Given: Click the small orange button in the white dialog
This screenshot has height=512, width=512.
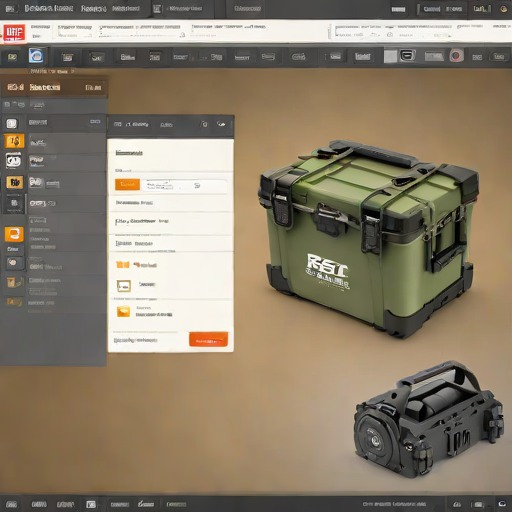Looking at the screenshot, I should click(x=127, y=184).
